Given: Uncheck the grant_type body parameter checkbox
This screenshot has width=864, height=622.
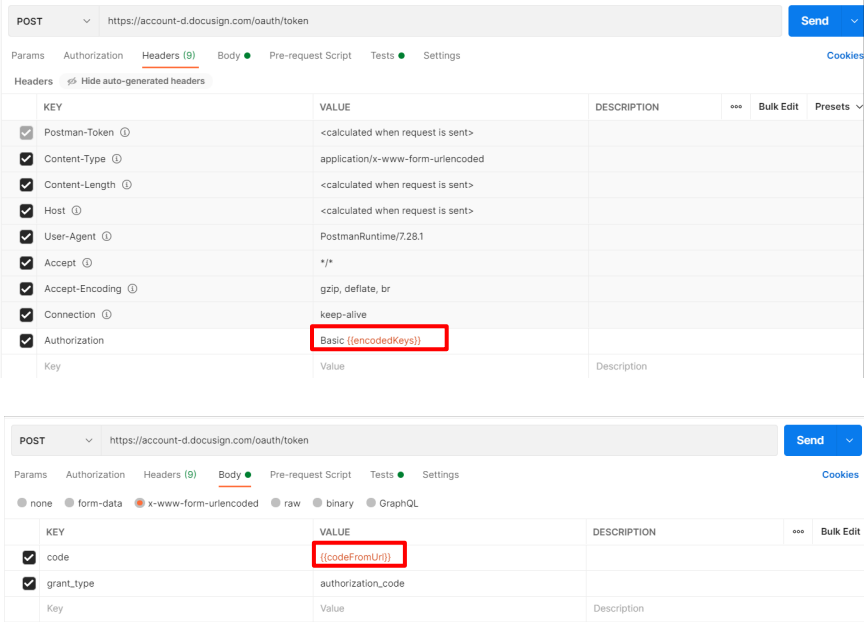Looking at the screenshot, I should pos(29,583).
